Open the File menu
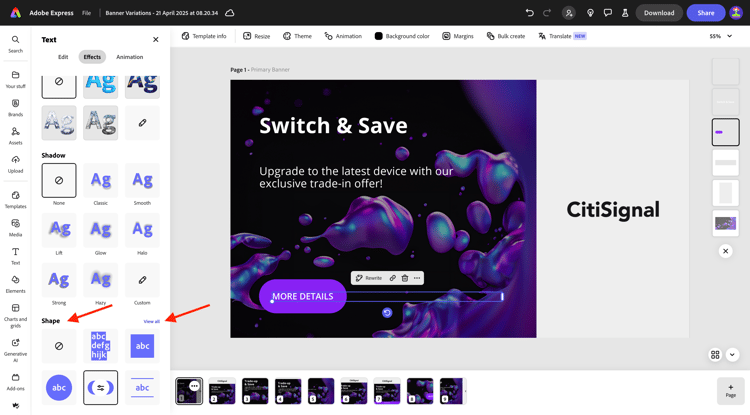The image size is (750, 415). click(86, 13)
